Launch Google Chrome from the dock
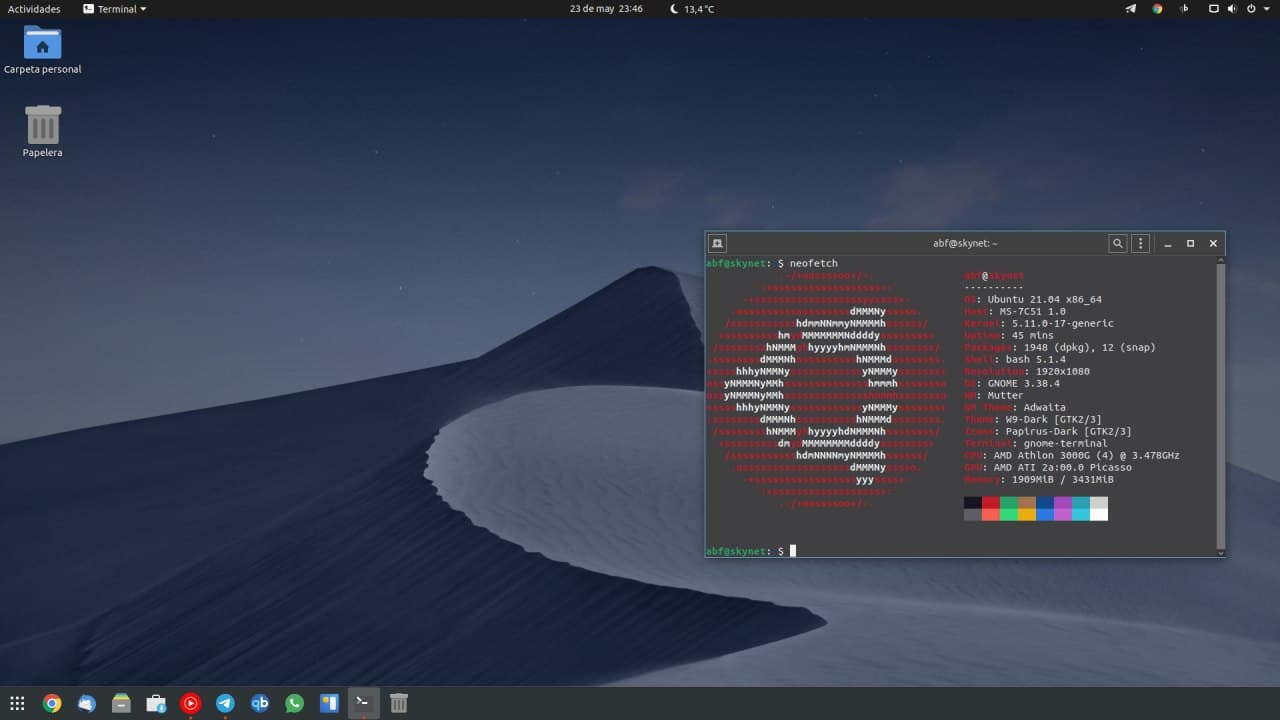This screenshot has height=720, width=1280. (x=52, y=703)
